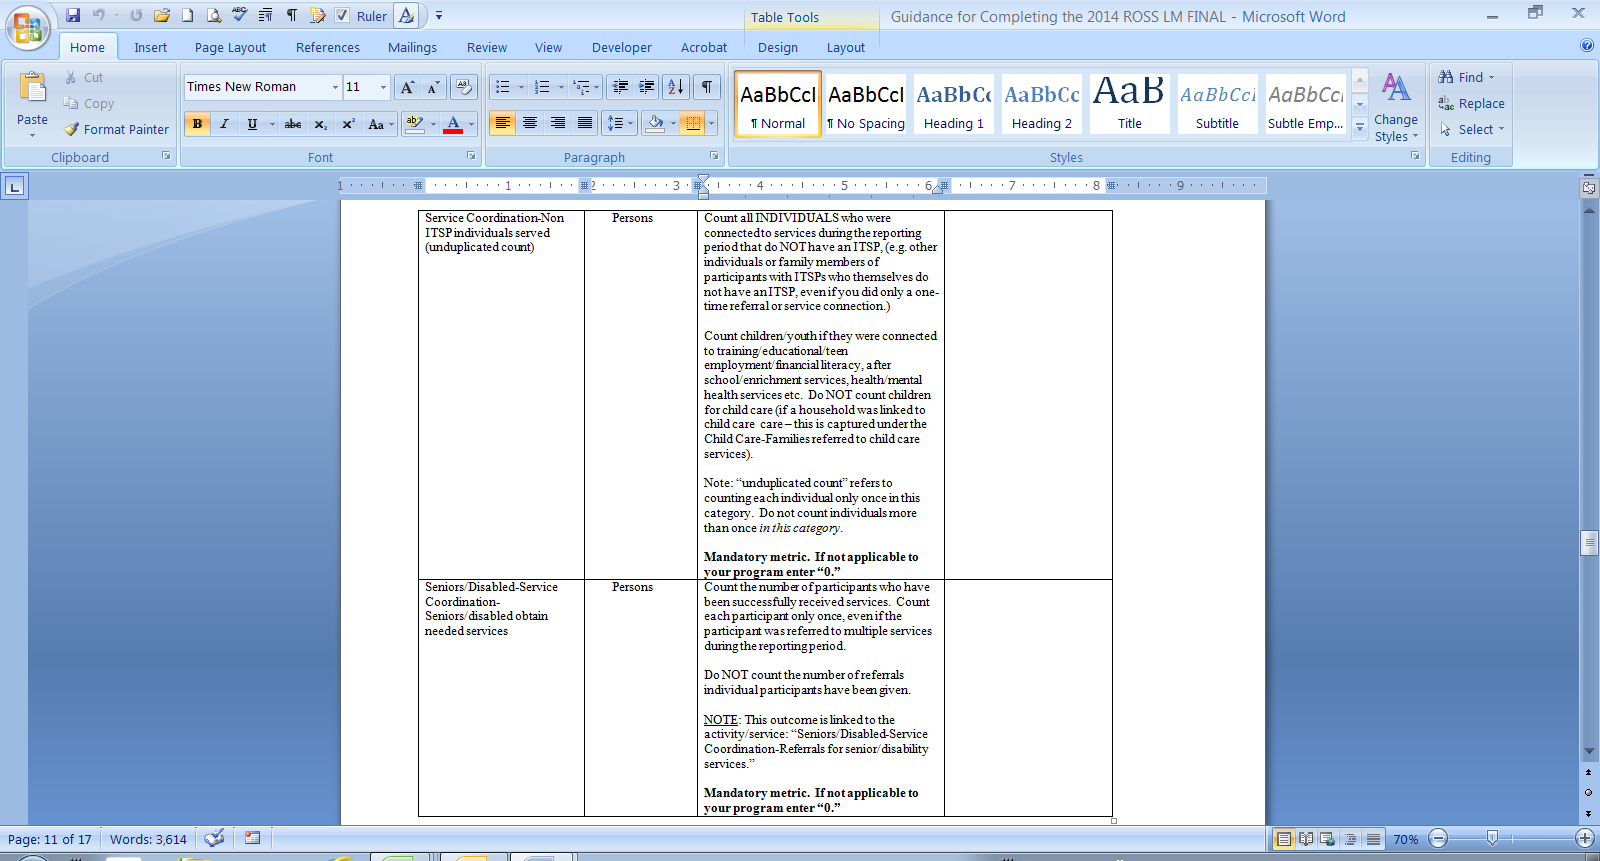Toggle Align Text Left button
This screenshot has height=861, width=1600.
(x=502, y=123)
